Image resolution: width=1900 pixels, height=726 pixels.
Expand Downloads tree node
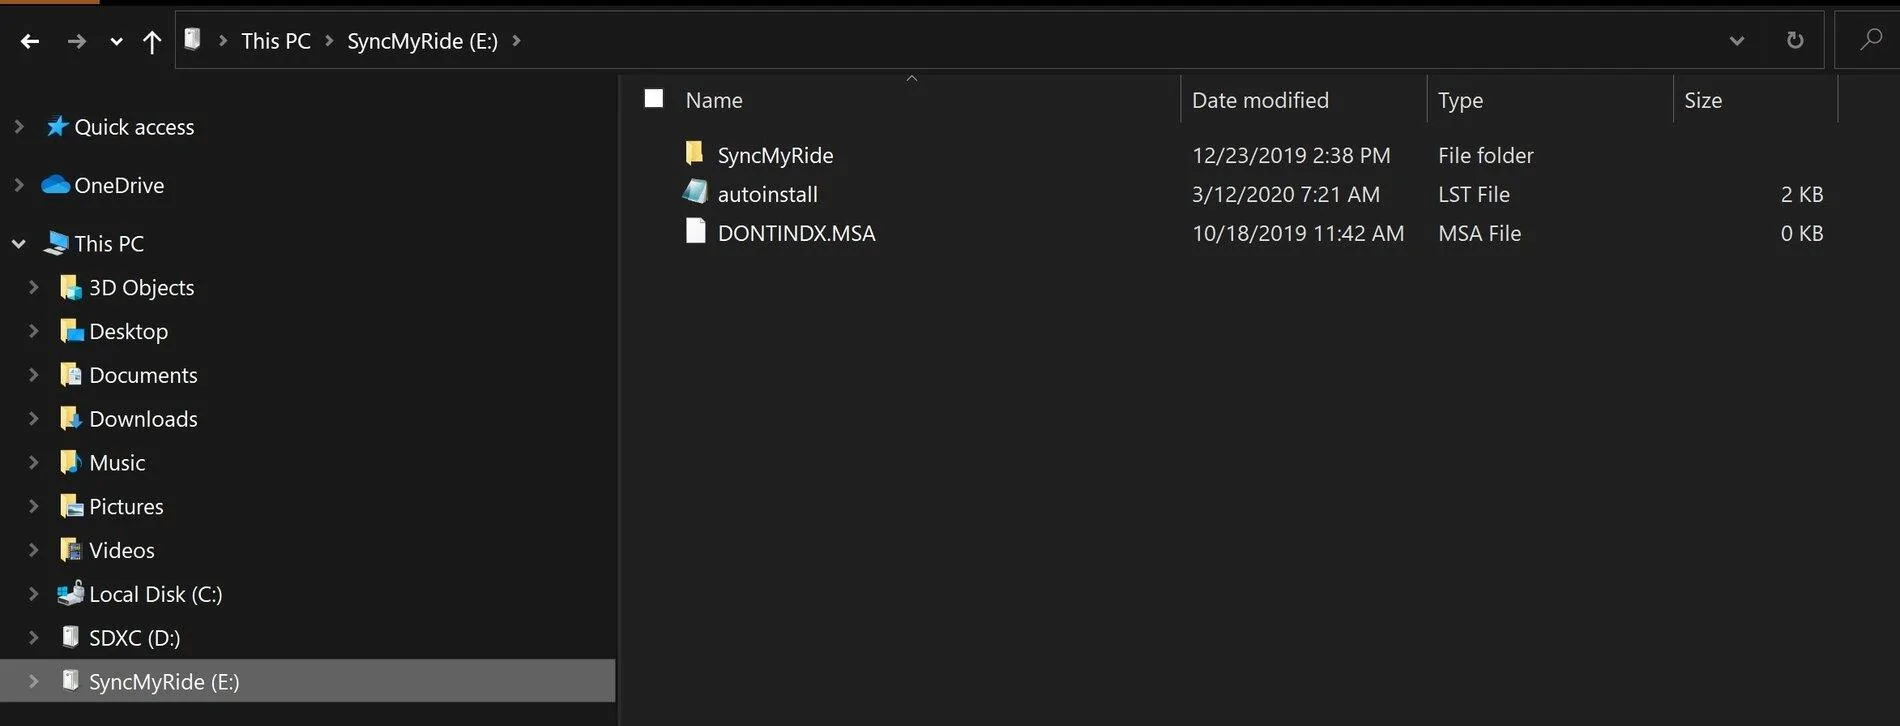(33, 419)
